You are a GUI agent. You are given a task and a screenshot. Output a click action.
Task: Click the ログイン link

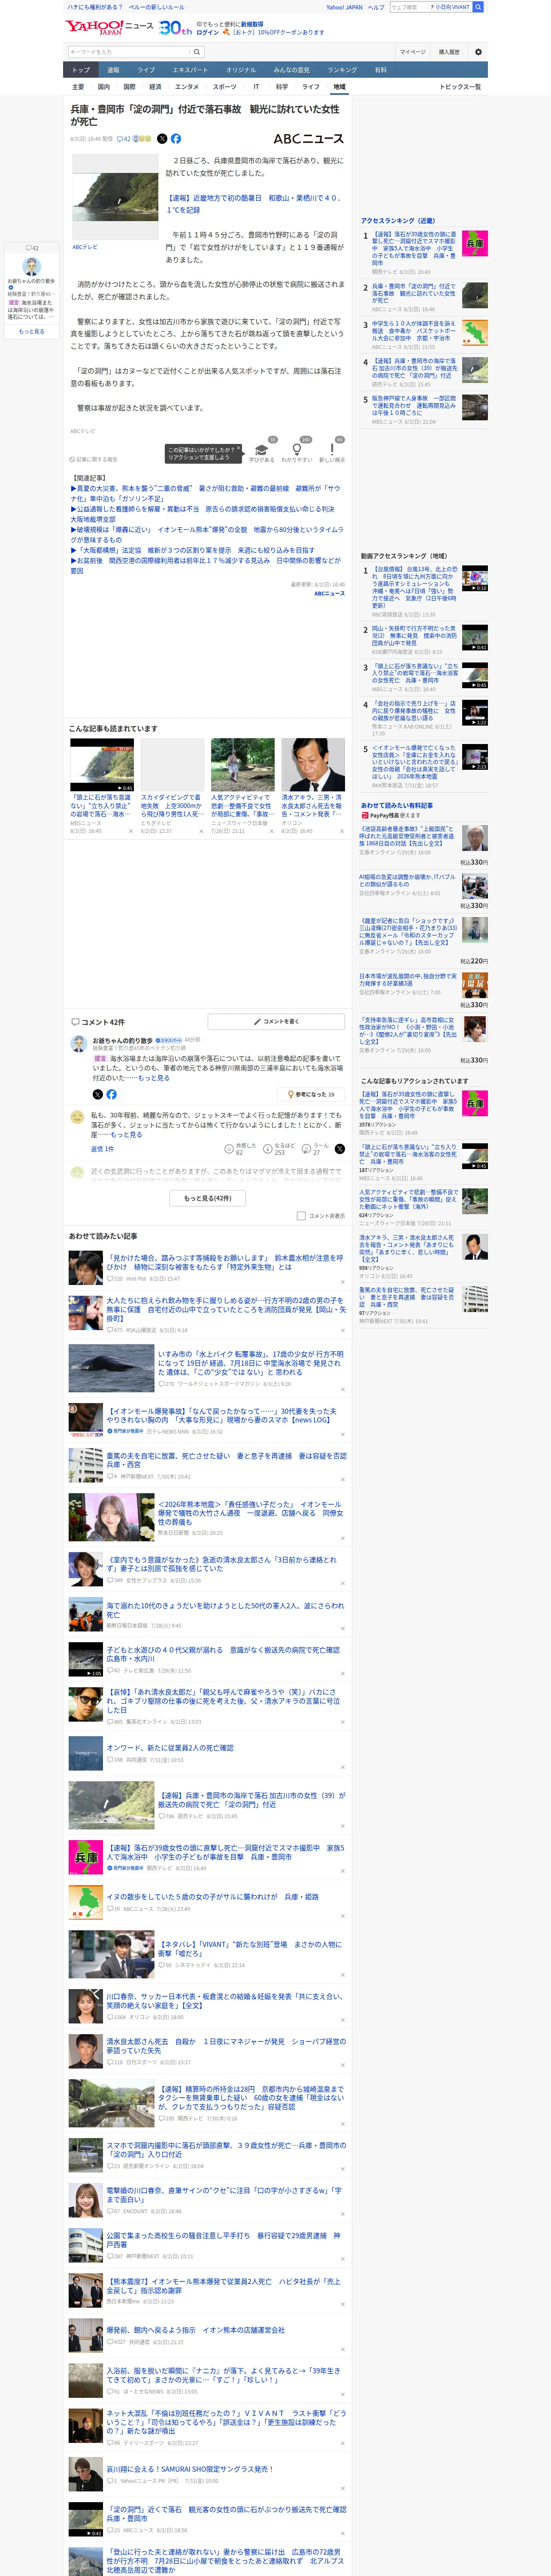pos(208,32)
